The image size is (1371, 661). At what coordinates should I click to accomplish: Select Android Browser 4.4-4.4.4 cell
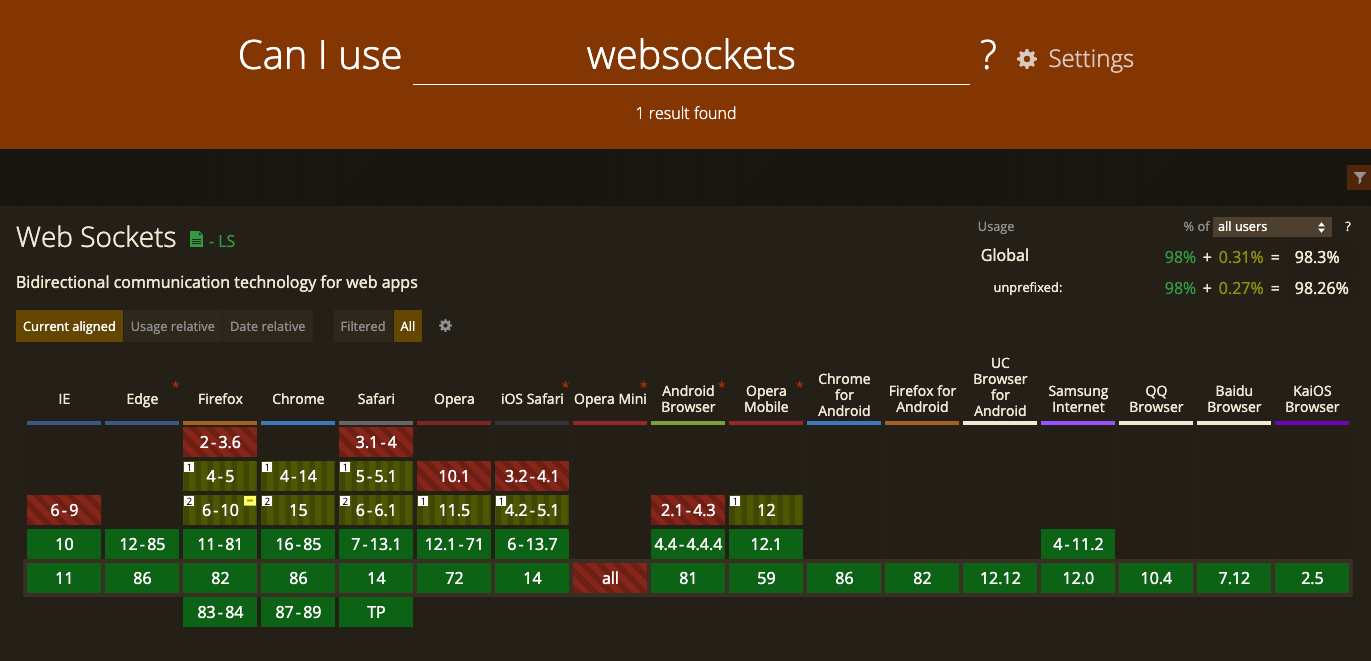tap(688, 544)
